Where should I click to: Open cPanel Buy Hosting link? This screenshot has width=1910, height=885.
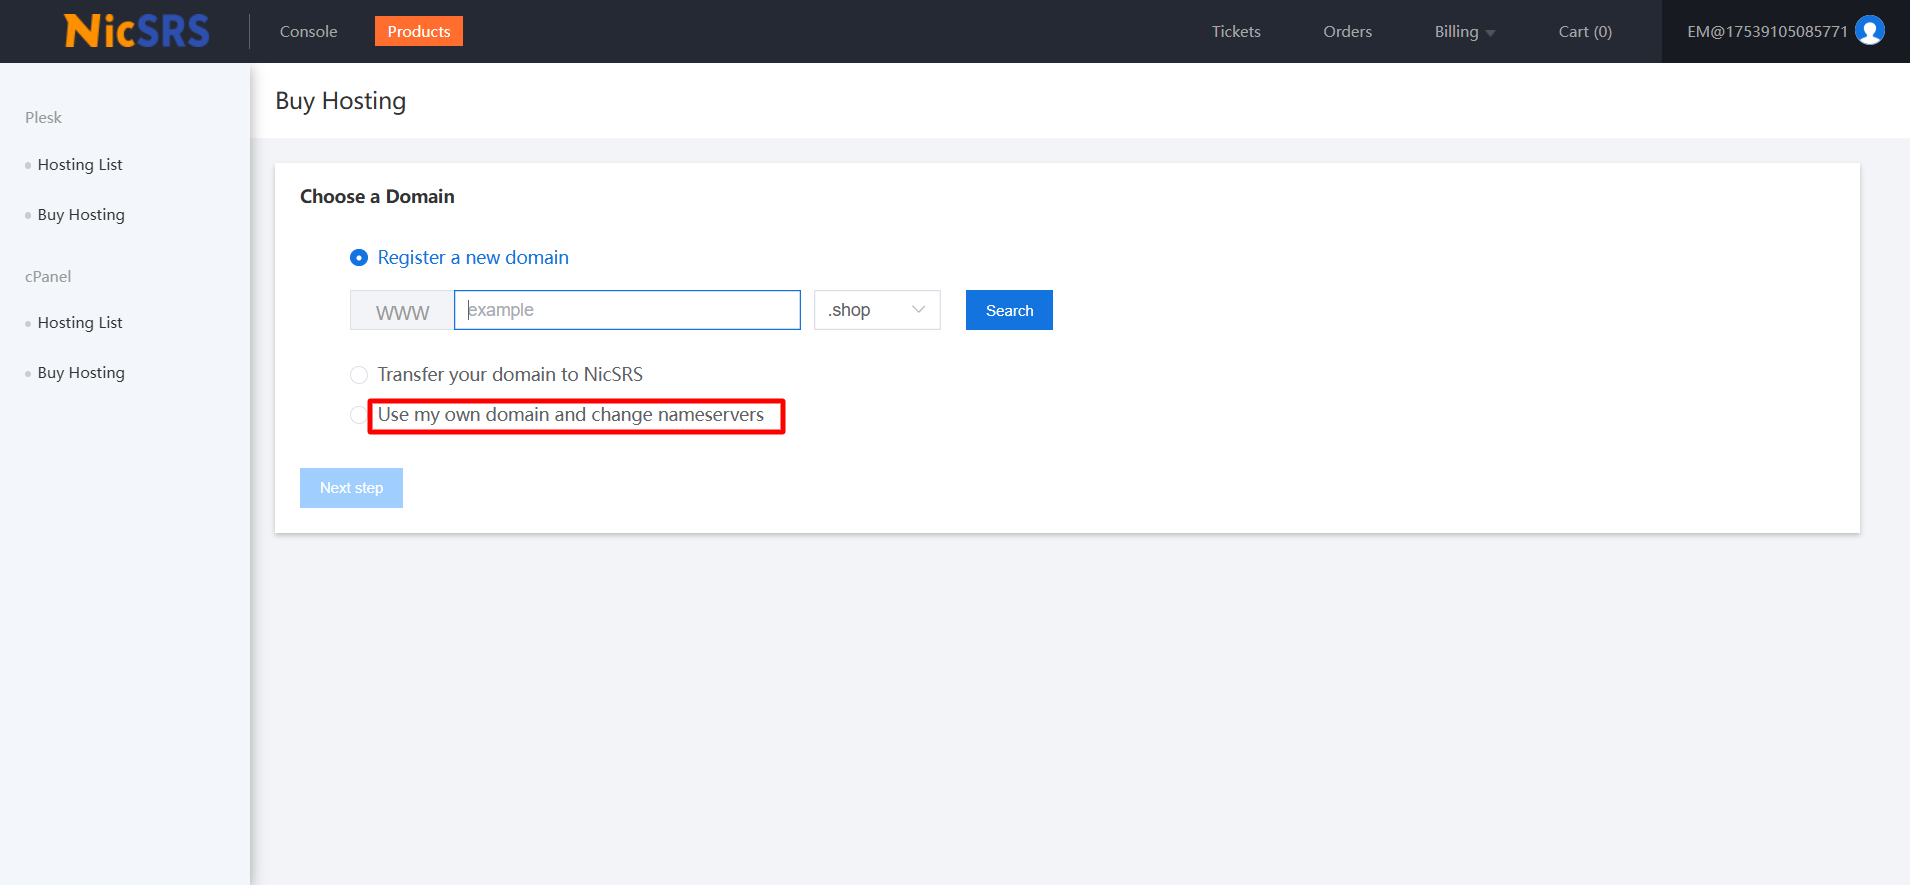(81, 373)
